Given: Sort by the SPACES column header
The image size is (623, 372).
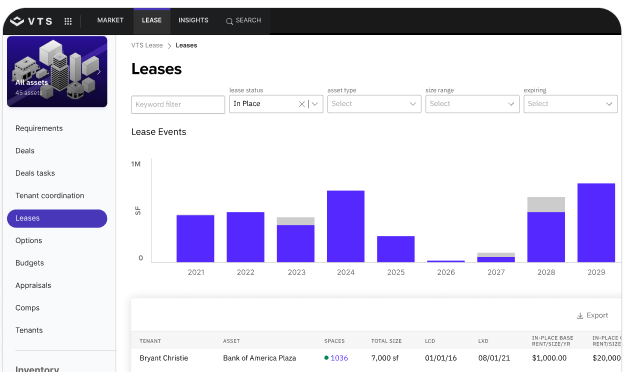Looking at the screenshot, I should [335, 341].
